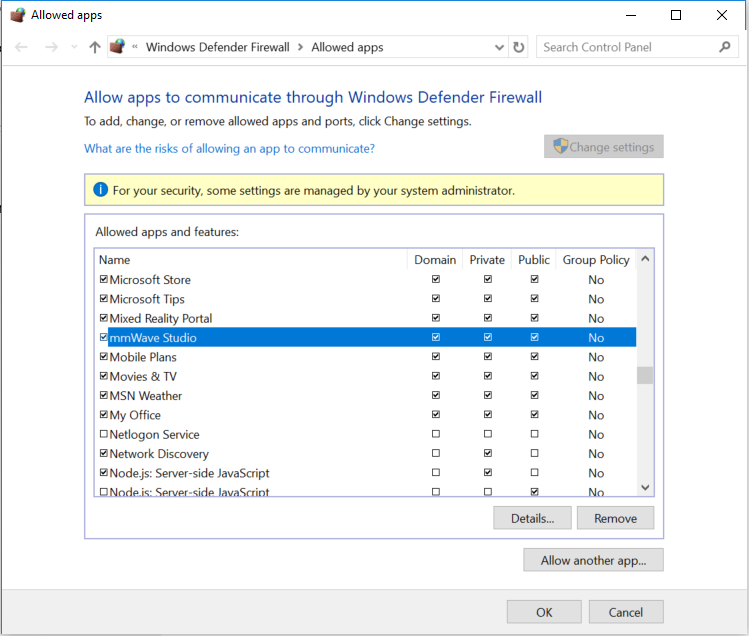Click Allowed apps breadcrumb segment

[347, 47]
